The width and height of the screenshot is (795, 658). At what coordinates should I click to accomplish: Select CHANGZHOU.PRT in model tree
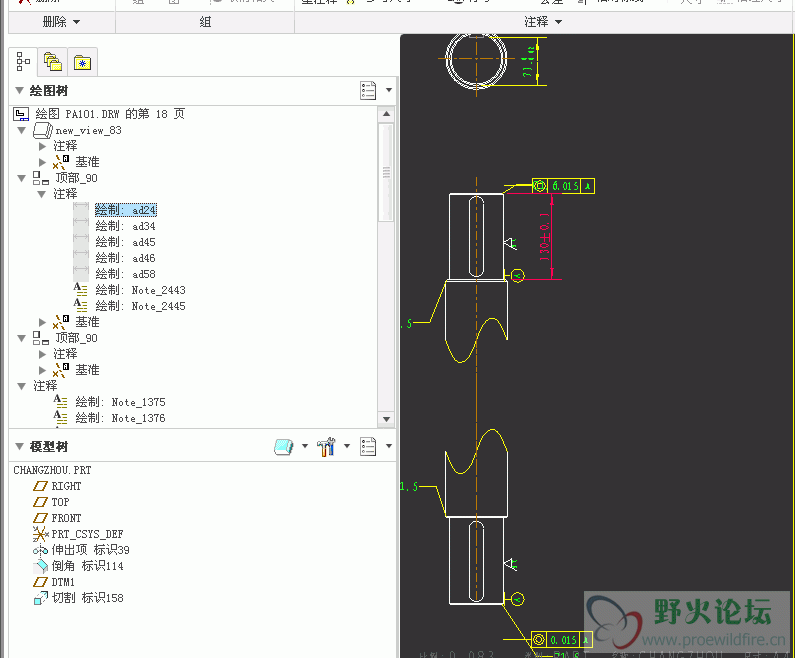pyautogui.click(x=52, y=470)
